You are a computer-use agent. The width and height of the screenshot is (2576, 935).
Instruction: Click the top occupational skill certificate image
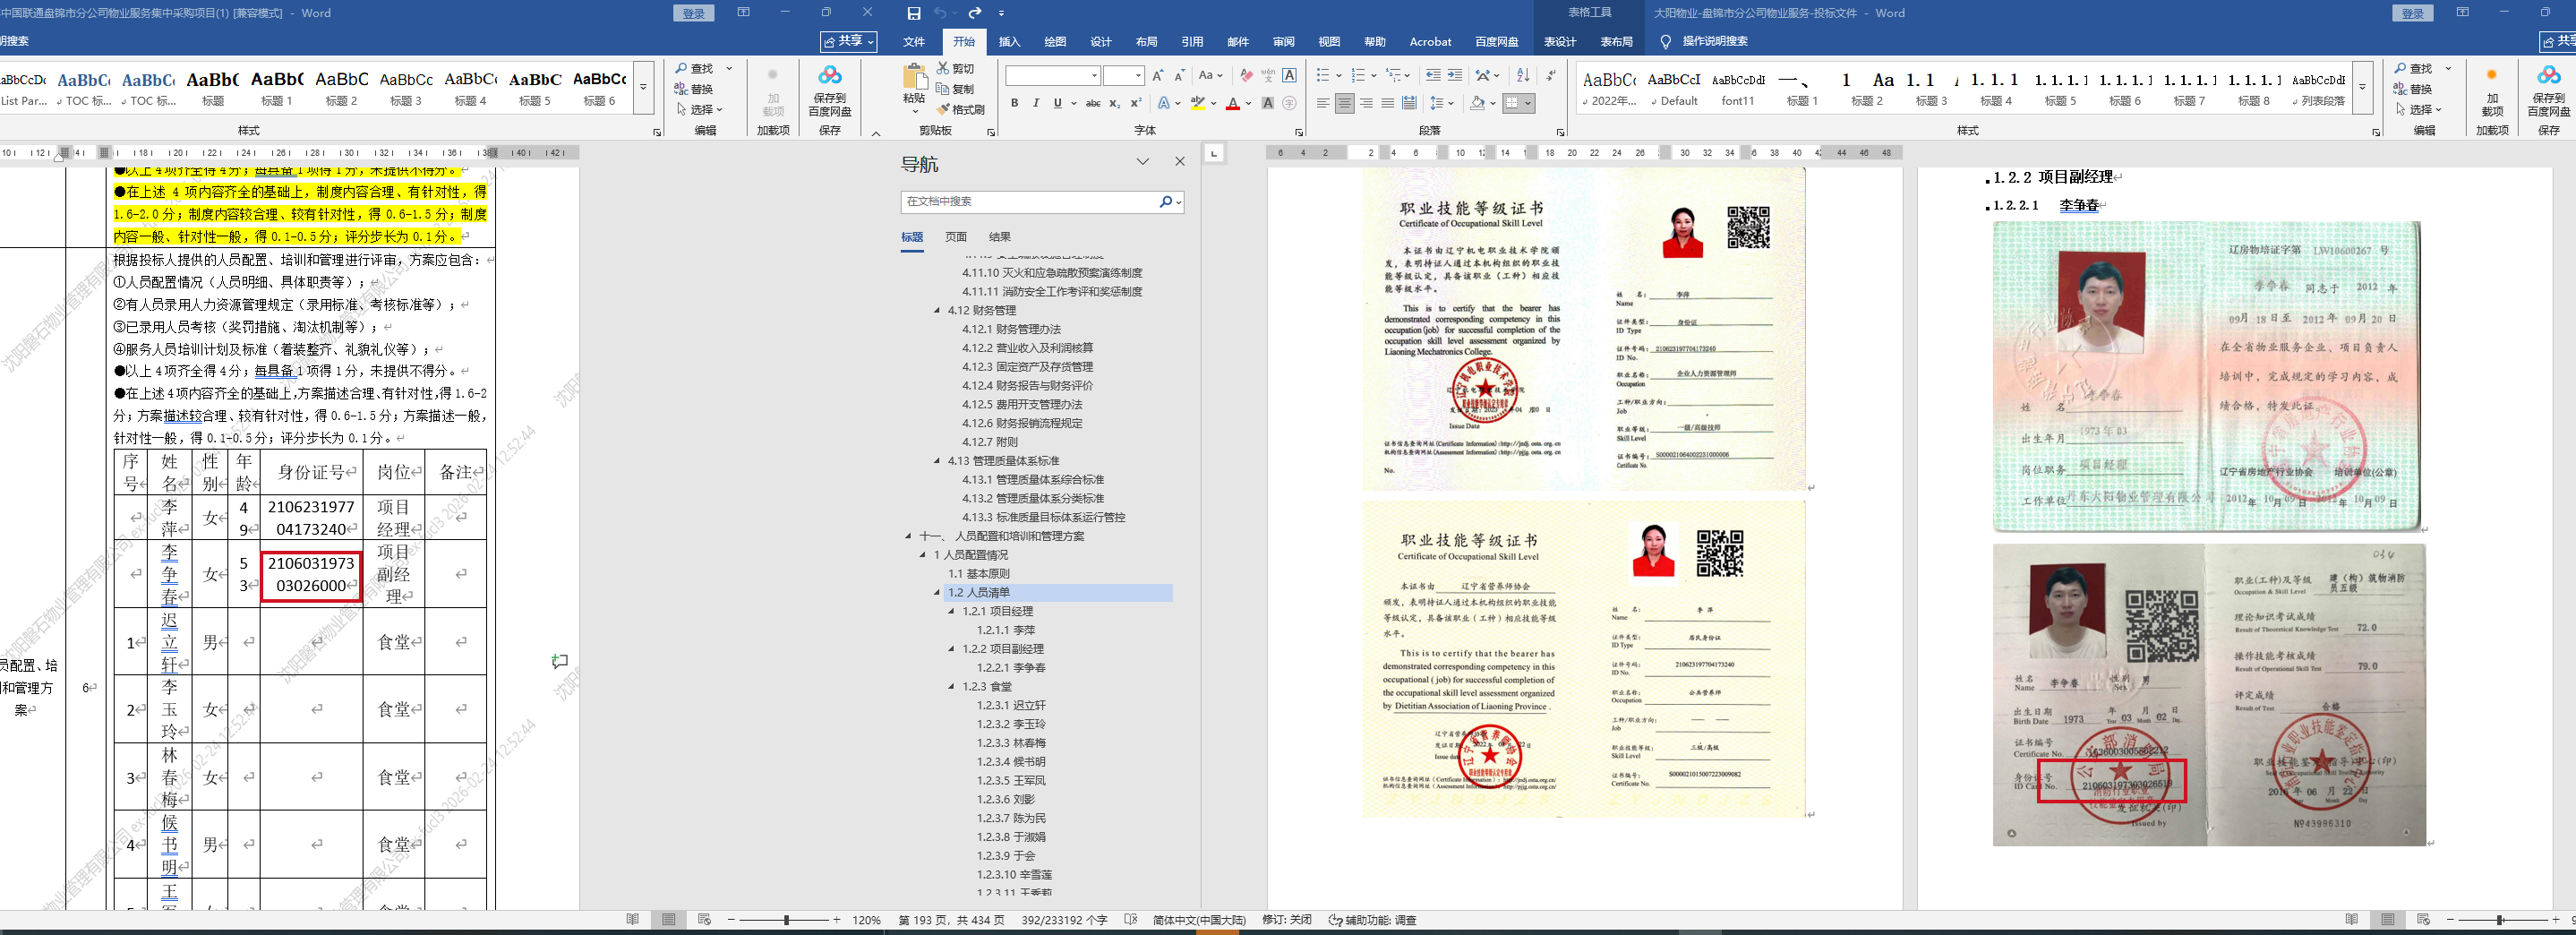pos(1584,329)
